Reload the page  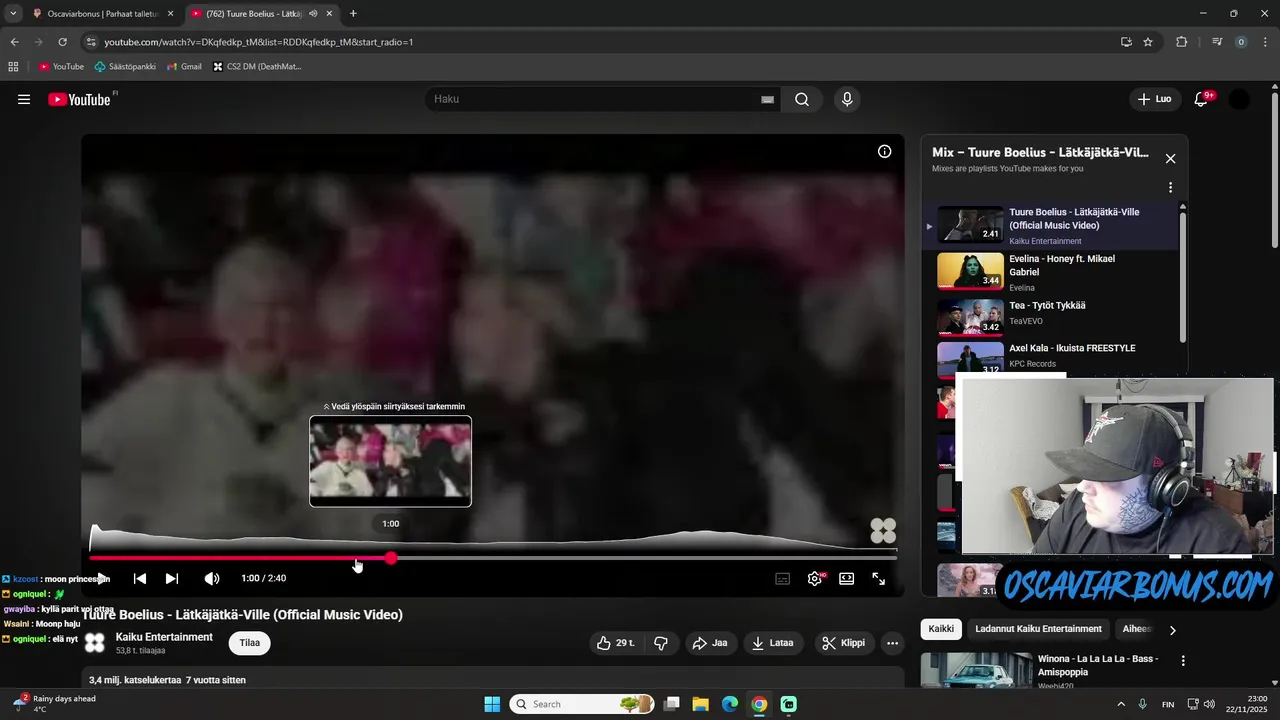[62, 42]
